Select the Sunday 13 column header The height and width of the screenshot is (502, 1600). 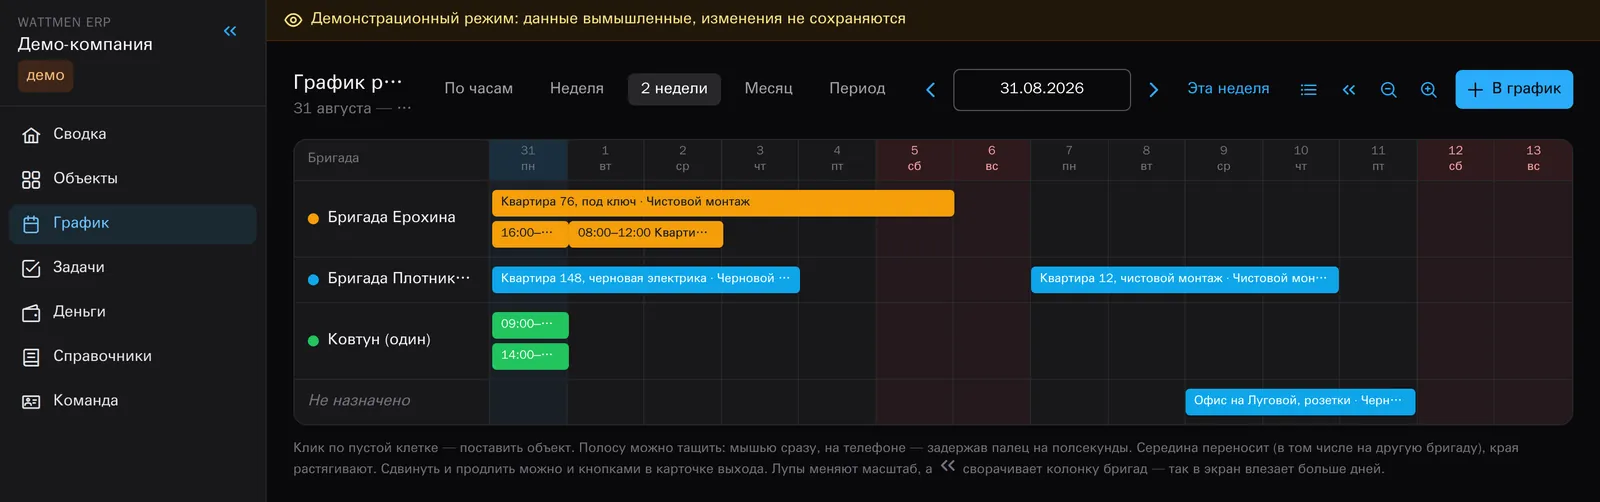pyautogui.click(x=1533, y=159)
